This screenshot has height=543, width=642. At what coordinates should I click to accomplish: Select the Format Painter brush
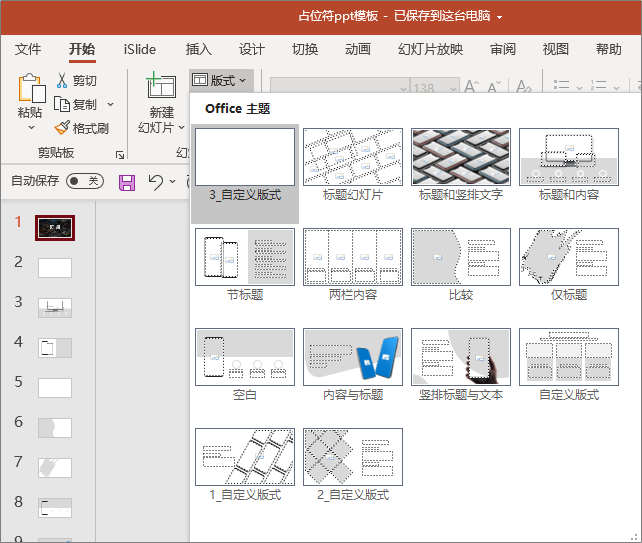pos(62,128)
